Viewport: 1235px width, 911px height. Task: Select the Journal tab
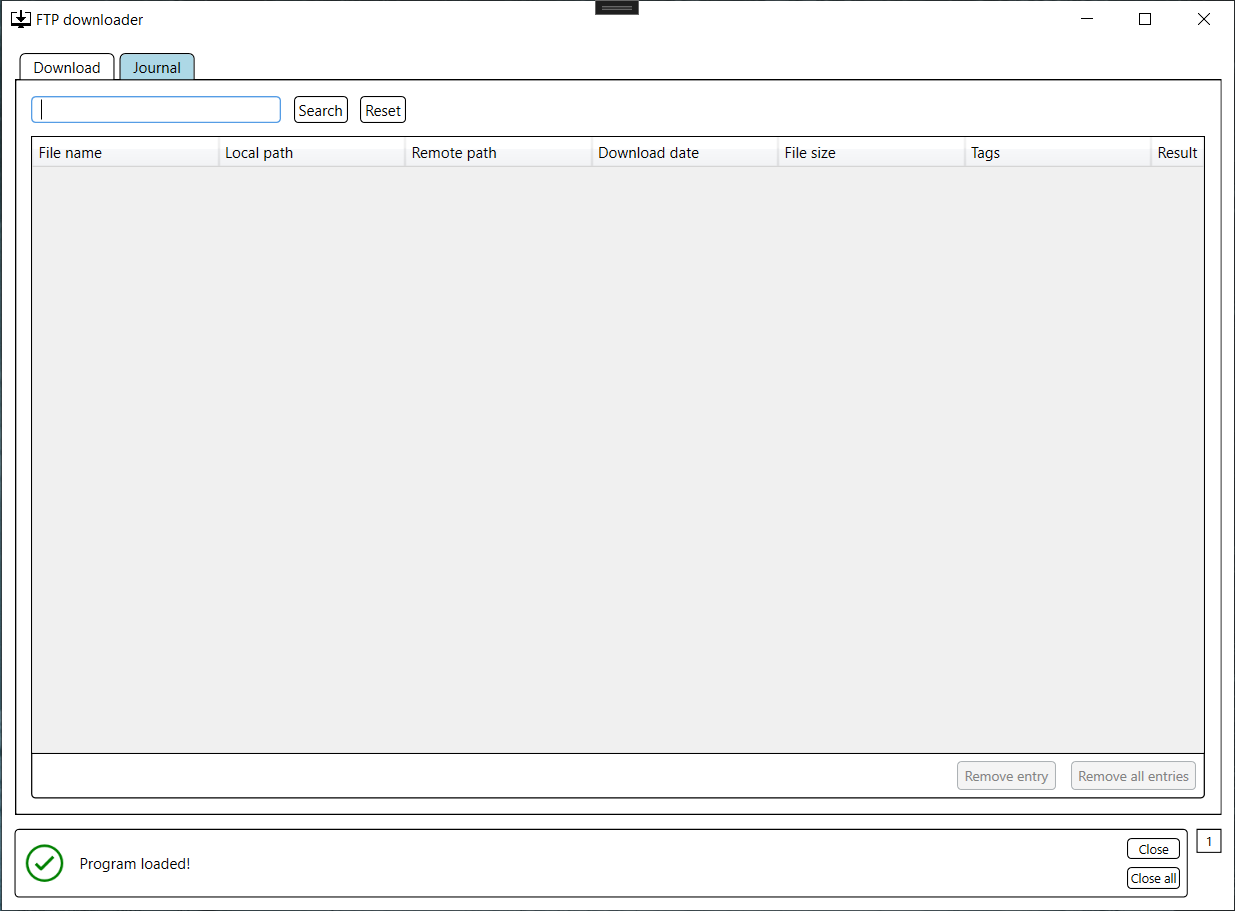tap(156, 66)
